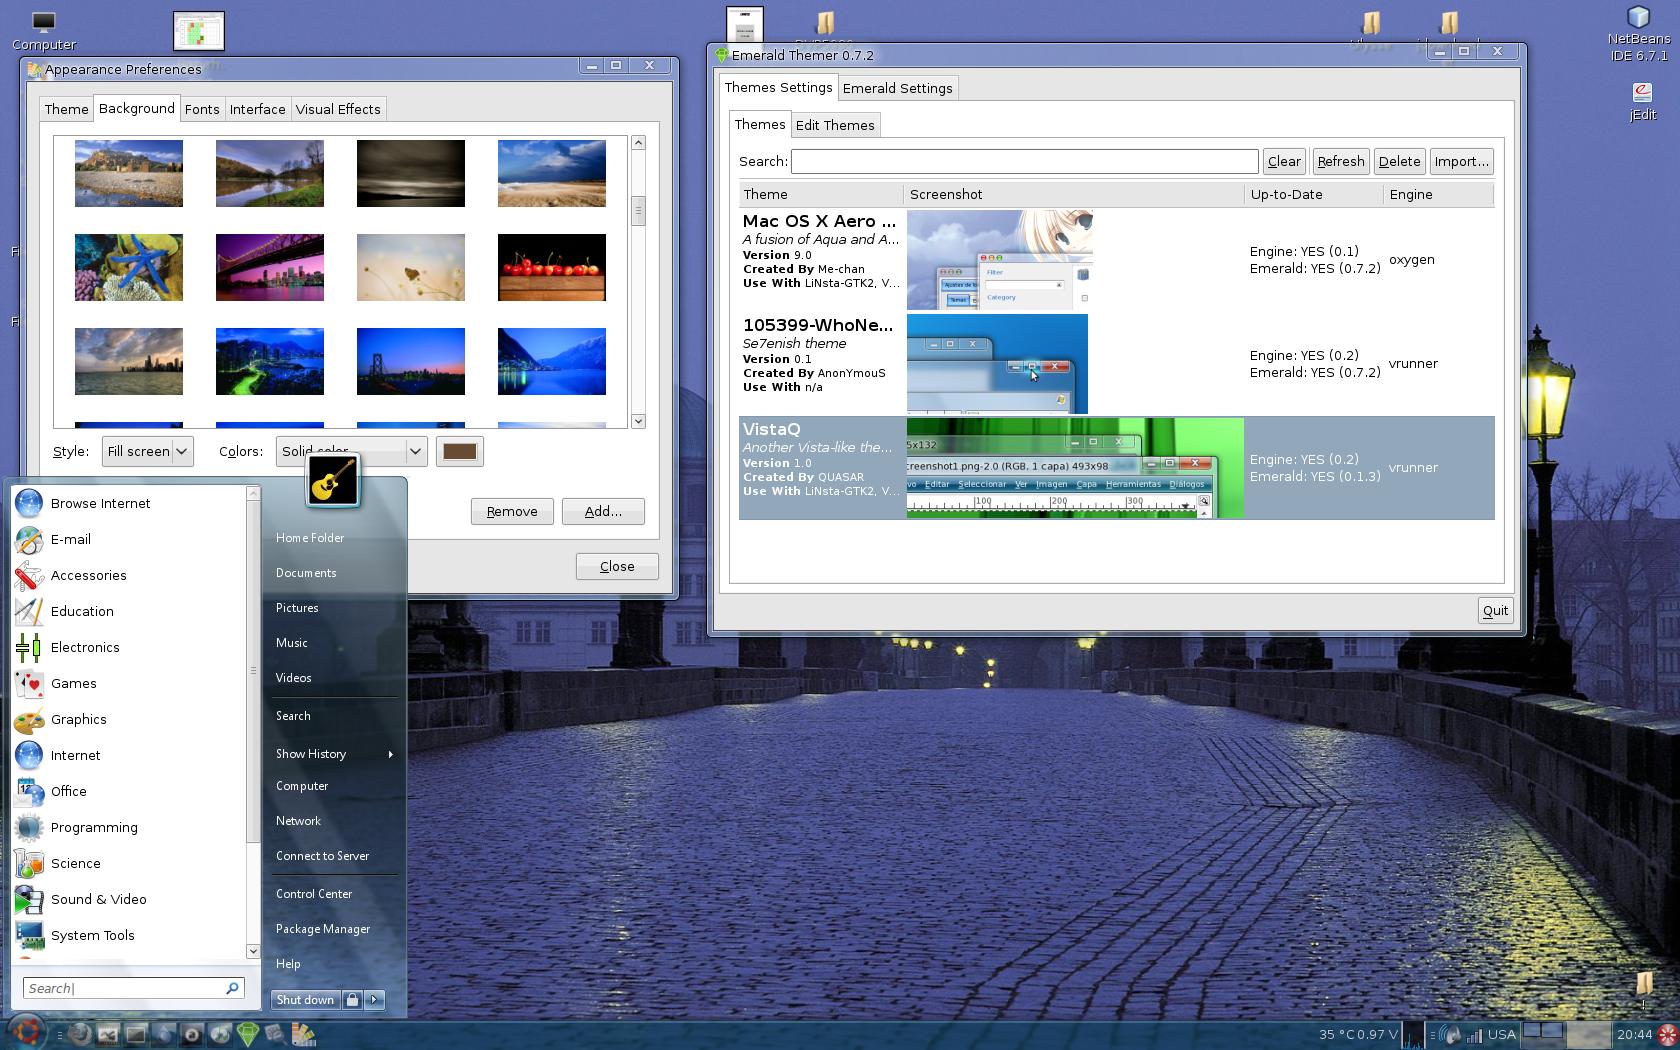The width and height of the screenshot is (1680, 1050).
Task: Click the lock screen button beside Shut down
Action: (352, 999)
